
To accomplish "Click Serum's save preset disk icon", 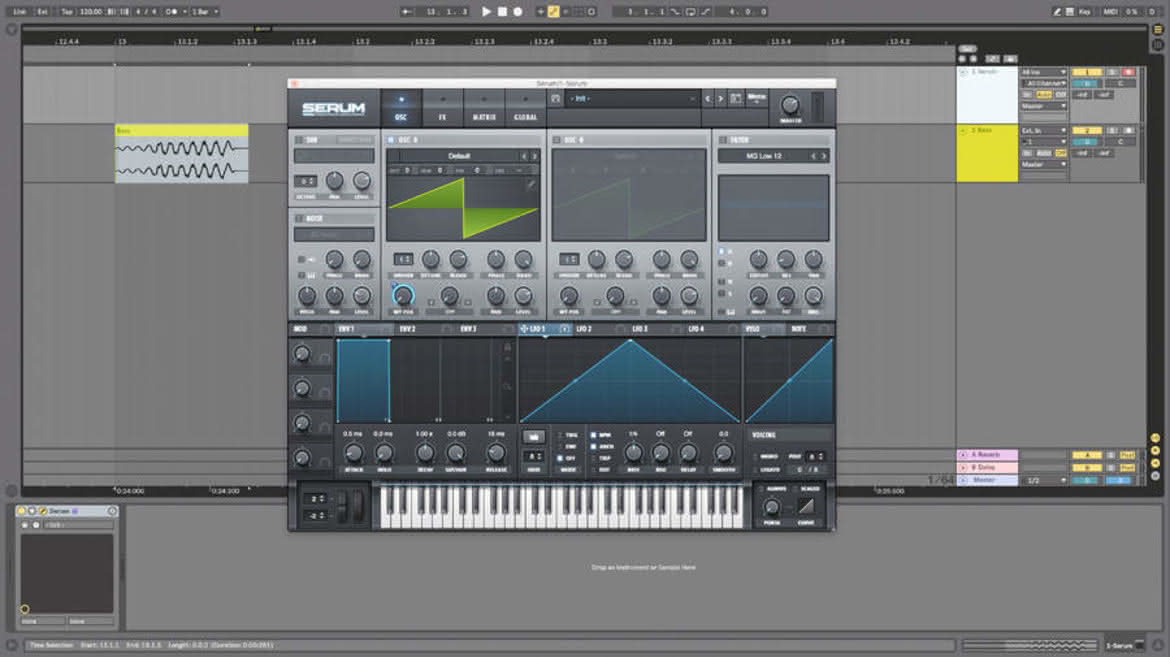I will pyautogui.click(x=556, y=99).
